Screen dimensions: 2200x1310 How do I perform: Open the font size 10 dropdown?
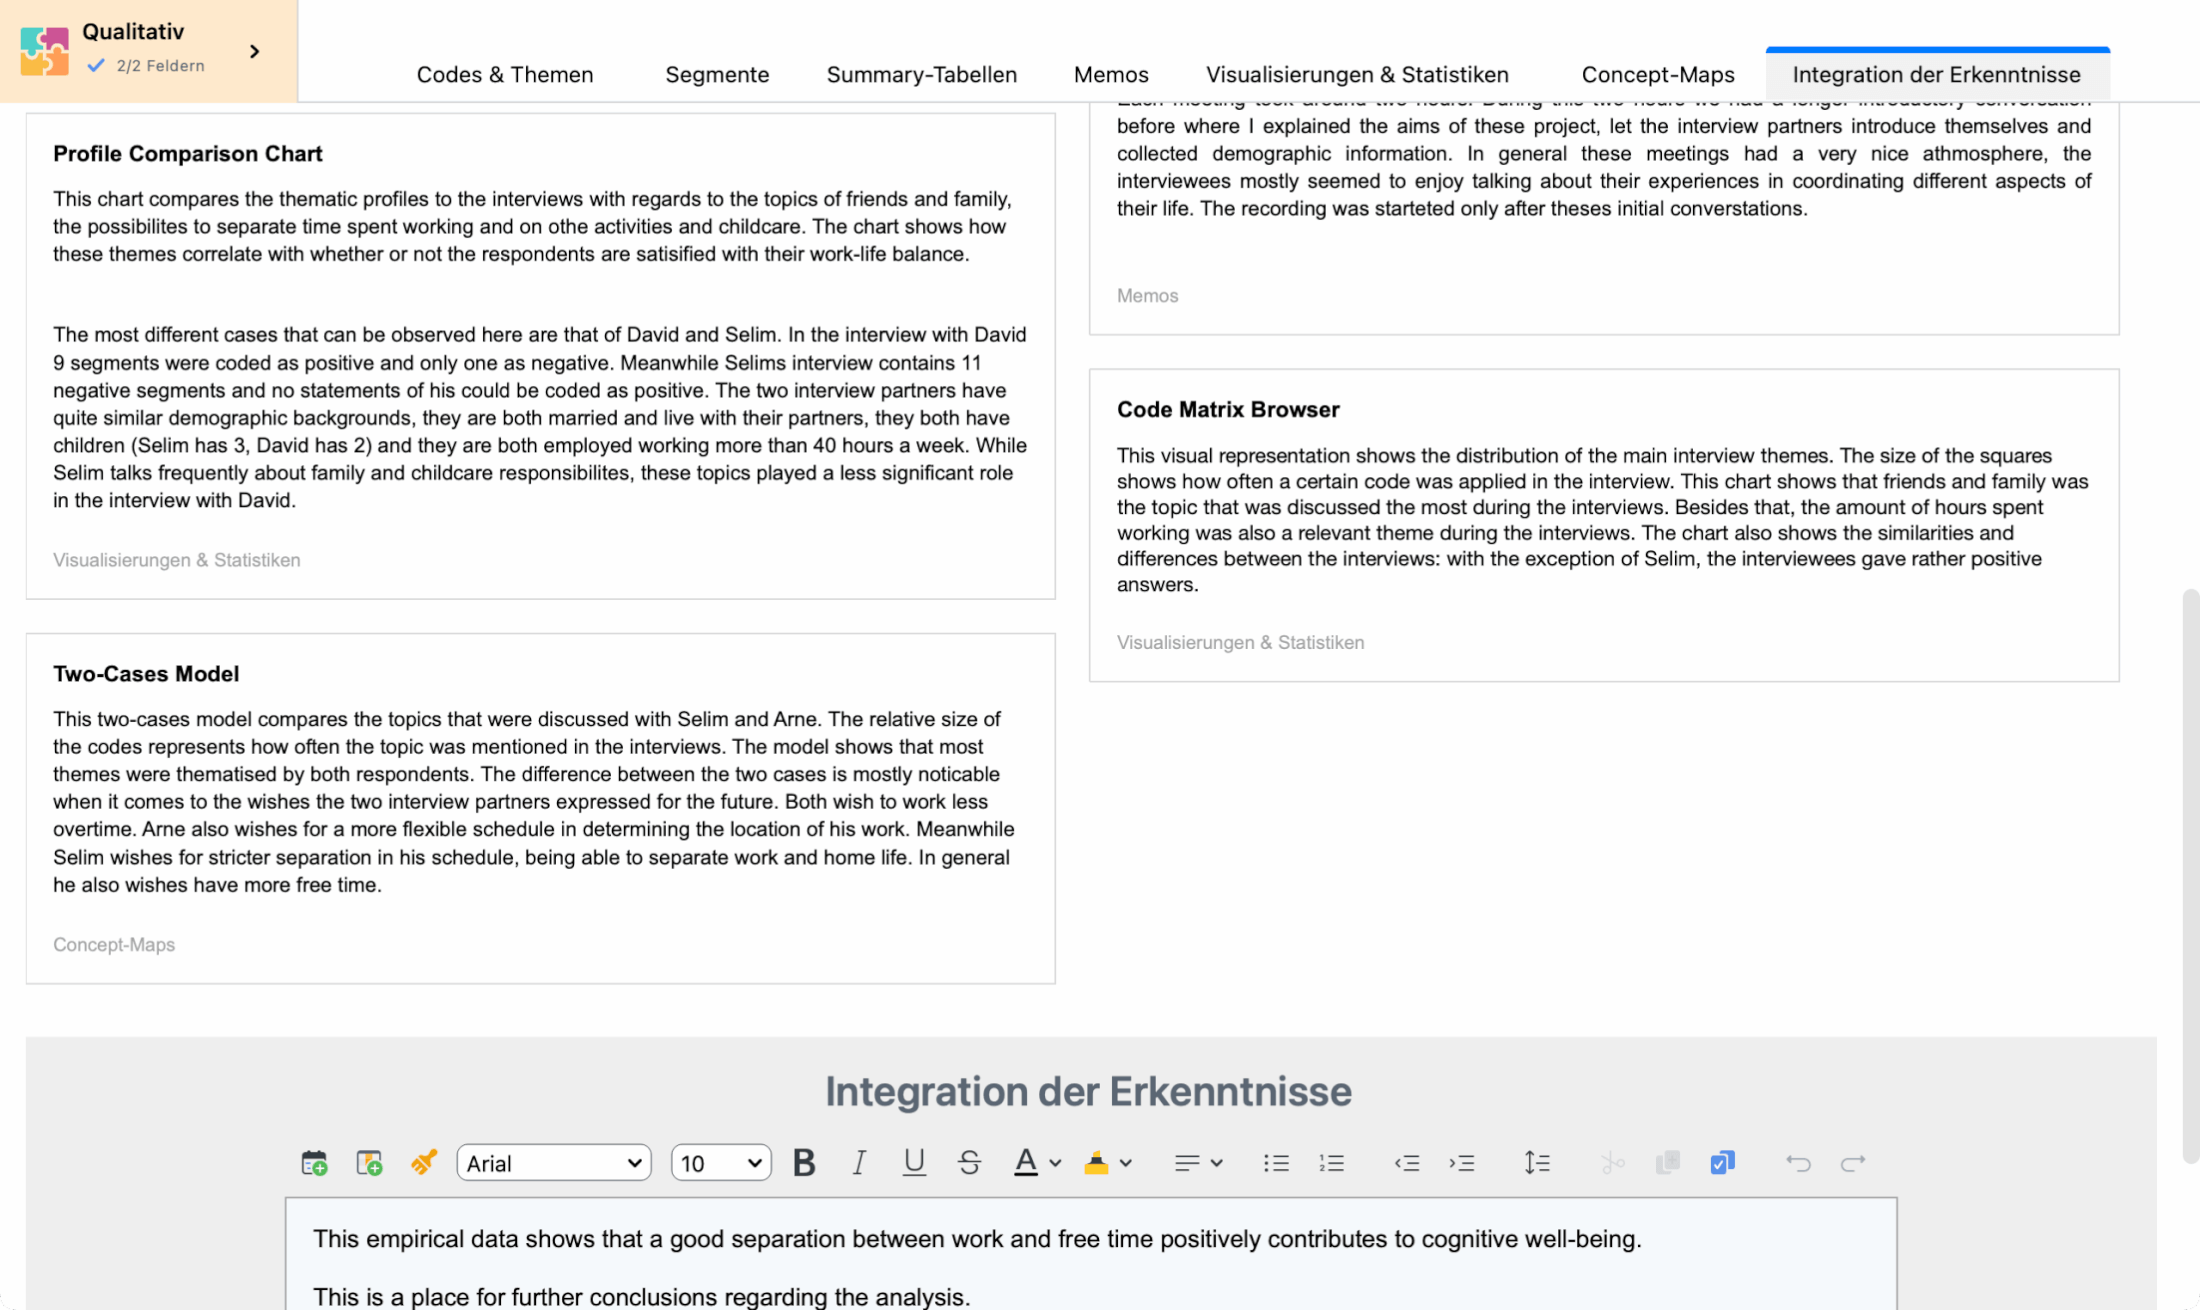[x=720, y=1163]
